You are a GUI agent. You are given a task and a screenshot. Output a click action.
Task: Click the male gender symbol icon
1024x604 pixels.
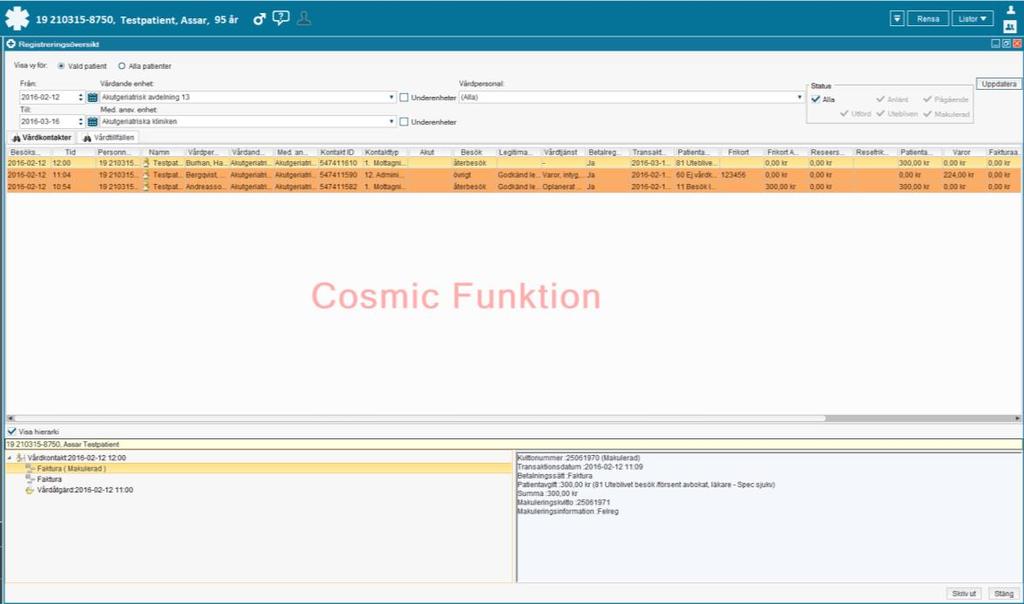pyautogui.click(x=259, y=19)
